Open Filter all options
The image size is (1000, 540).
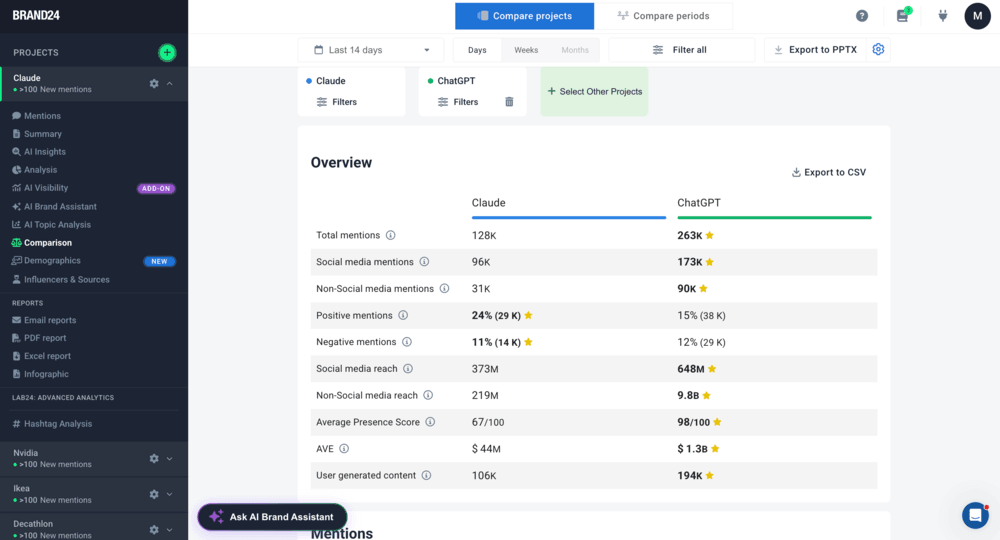[681, 50]
